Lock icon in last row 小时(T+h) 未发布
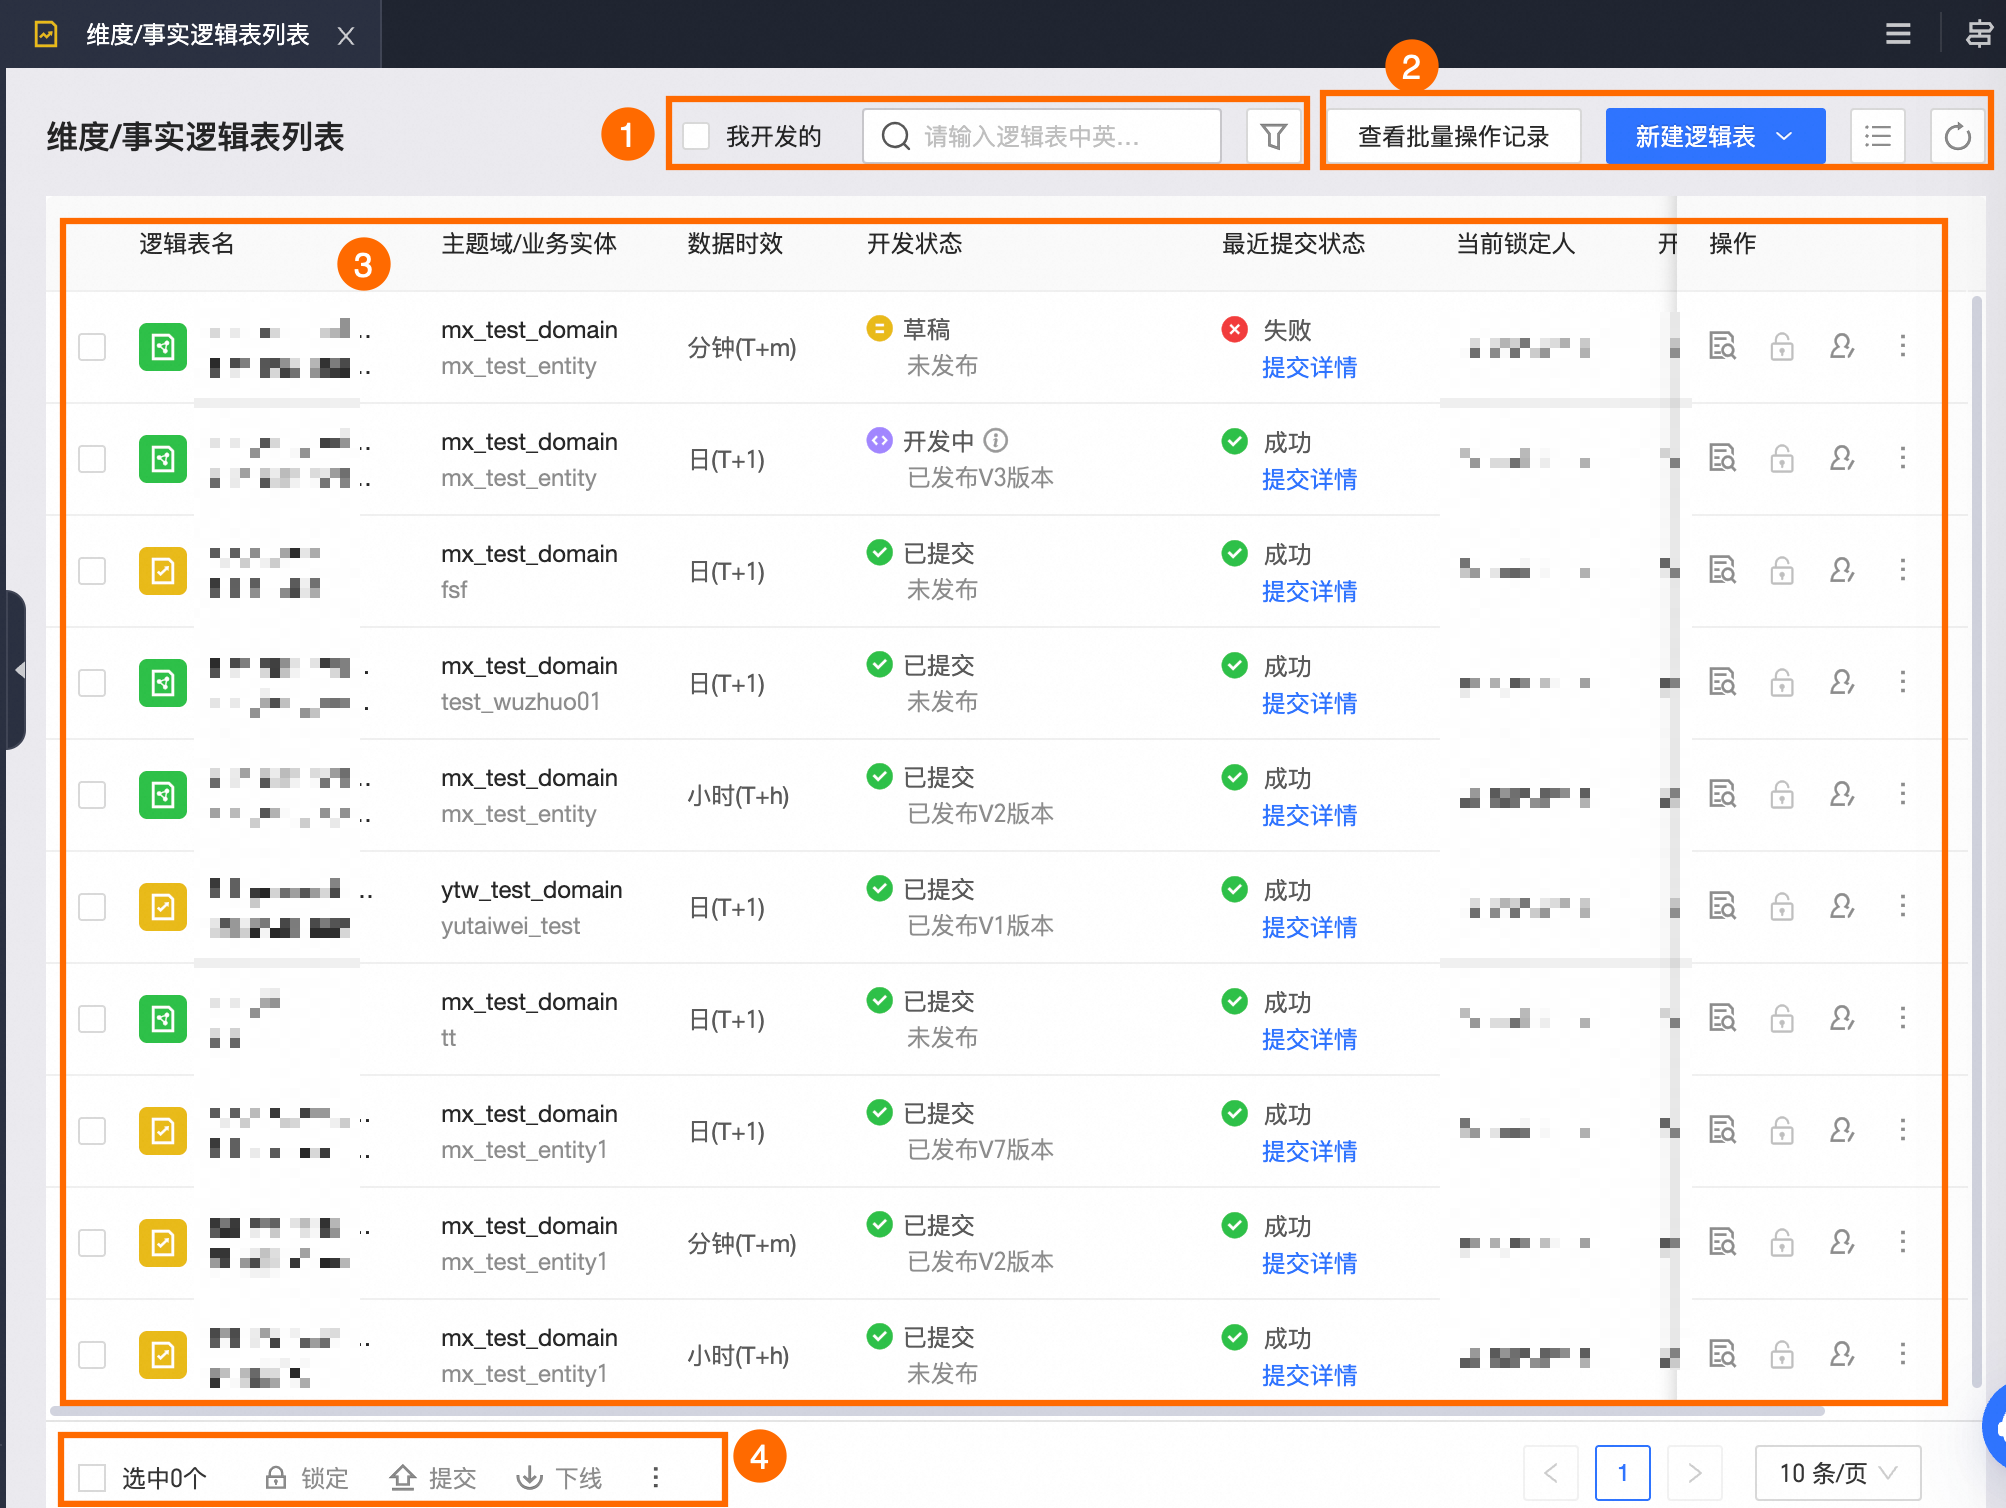Viewport: 2006px width, 1508px height. click(x=1782, y=1354)
